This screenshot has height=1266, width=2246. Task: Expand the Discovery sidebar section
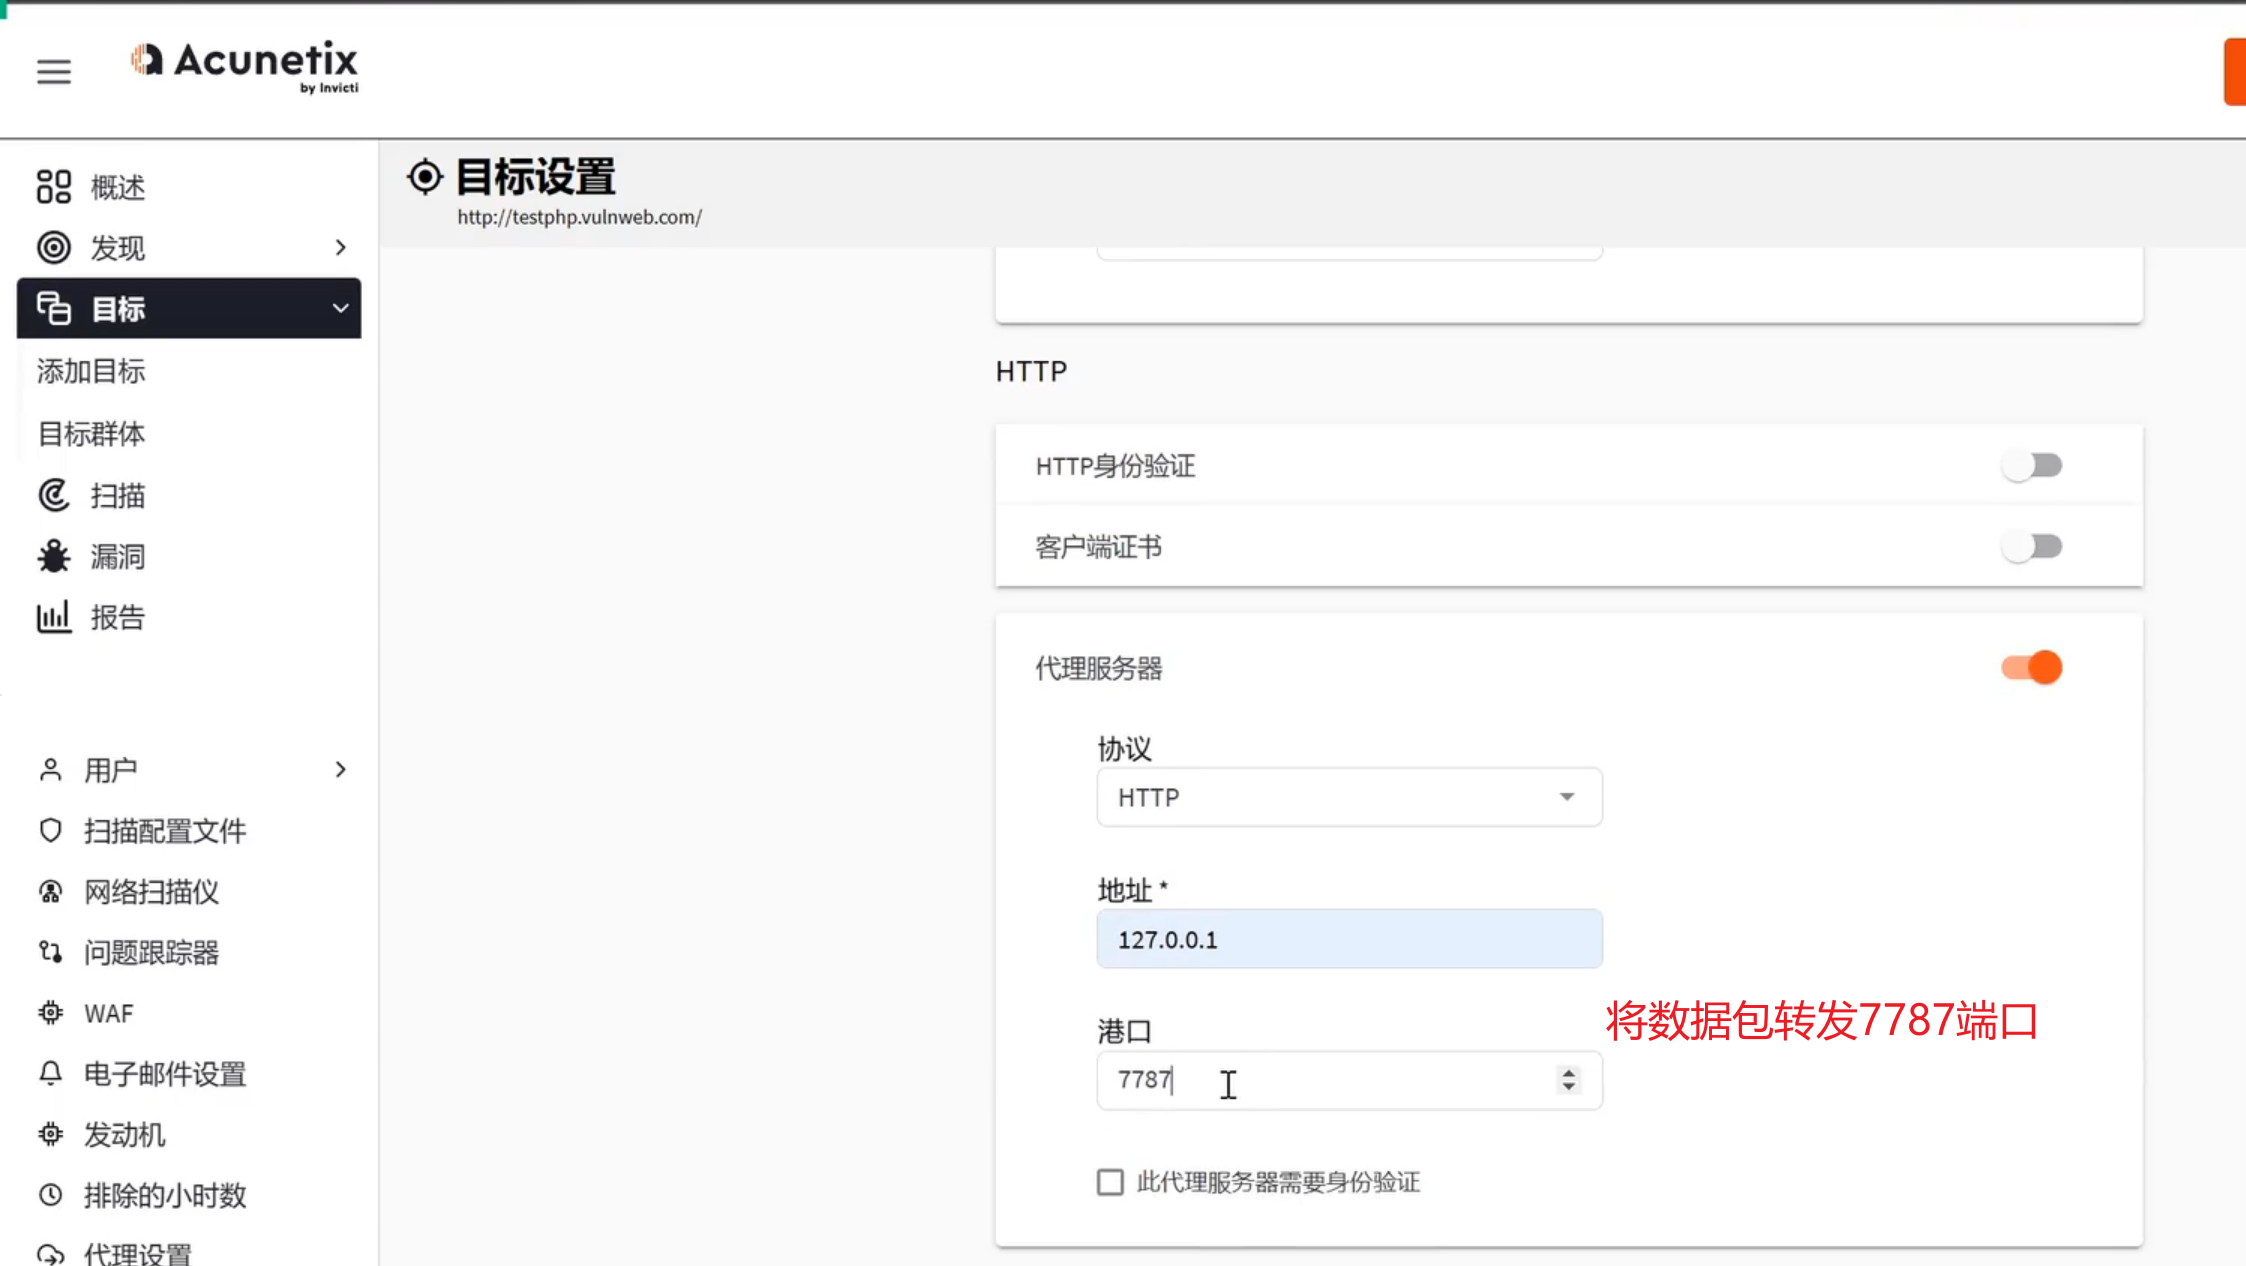pyautogui.click(x=340, y=247)
